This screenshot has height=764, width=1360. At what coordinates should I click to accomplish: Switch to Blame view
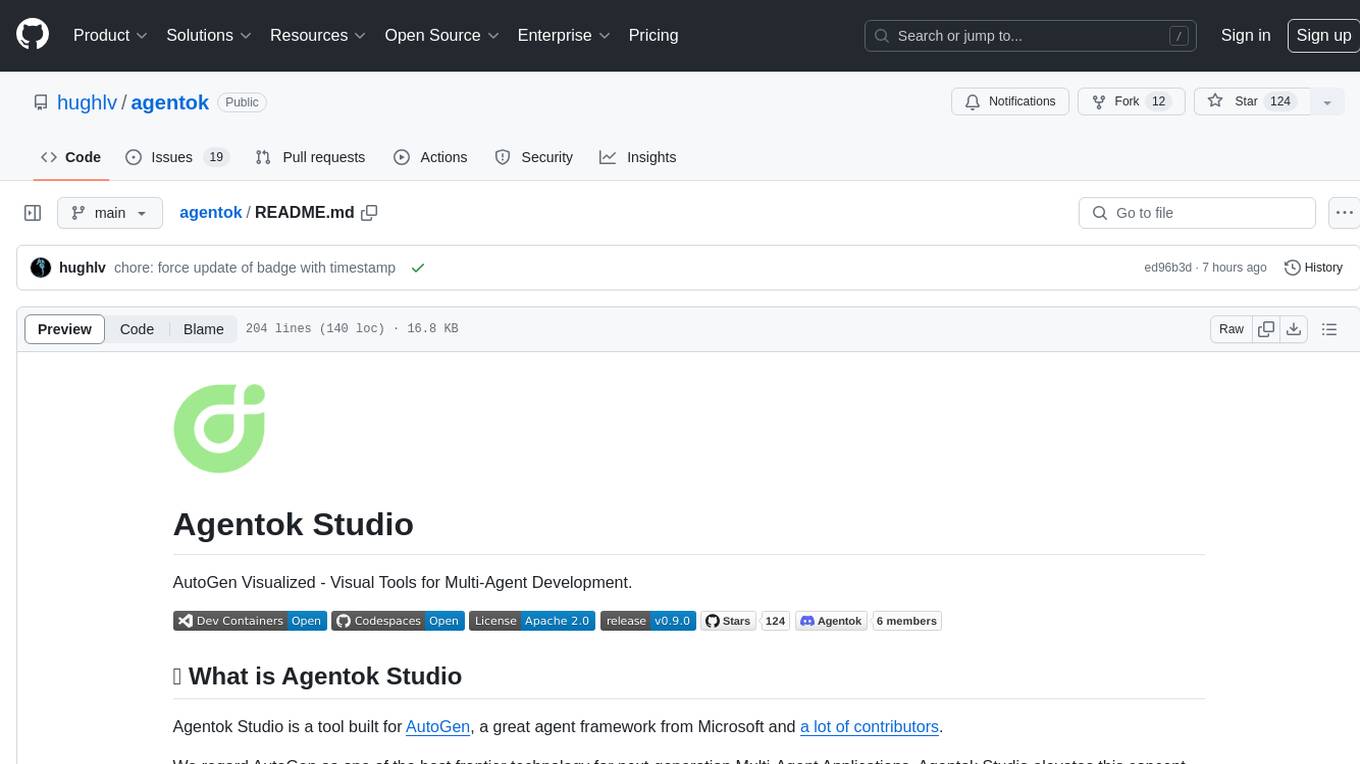pyautogui.click(x=203, y=329)
